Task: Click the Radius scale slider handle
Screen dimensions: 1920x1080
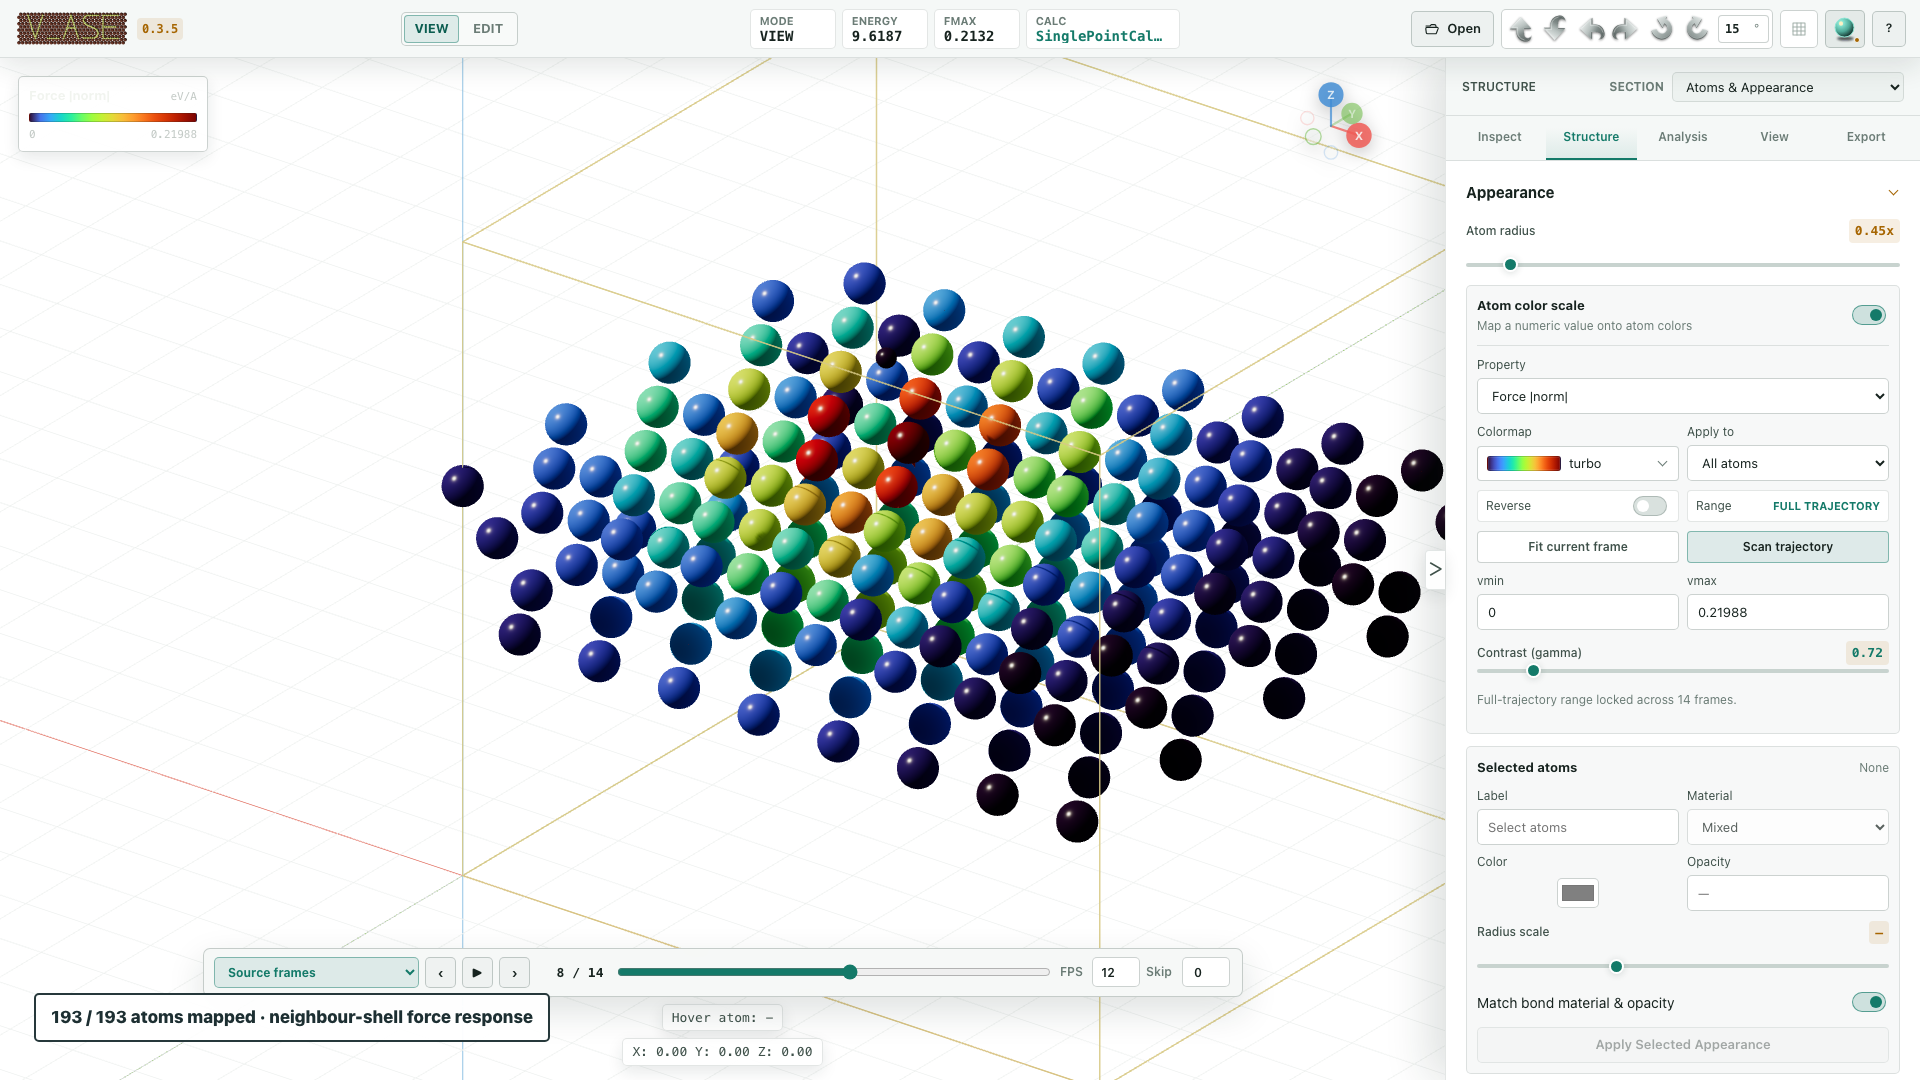Action: 1616,967
